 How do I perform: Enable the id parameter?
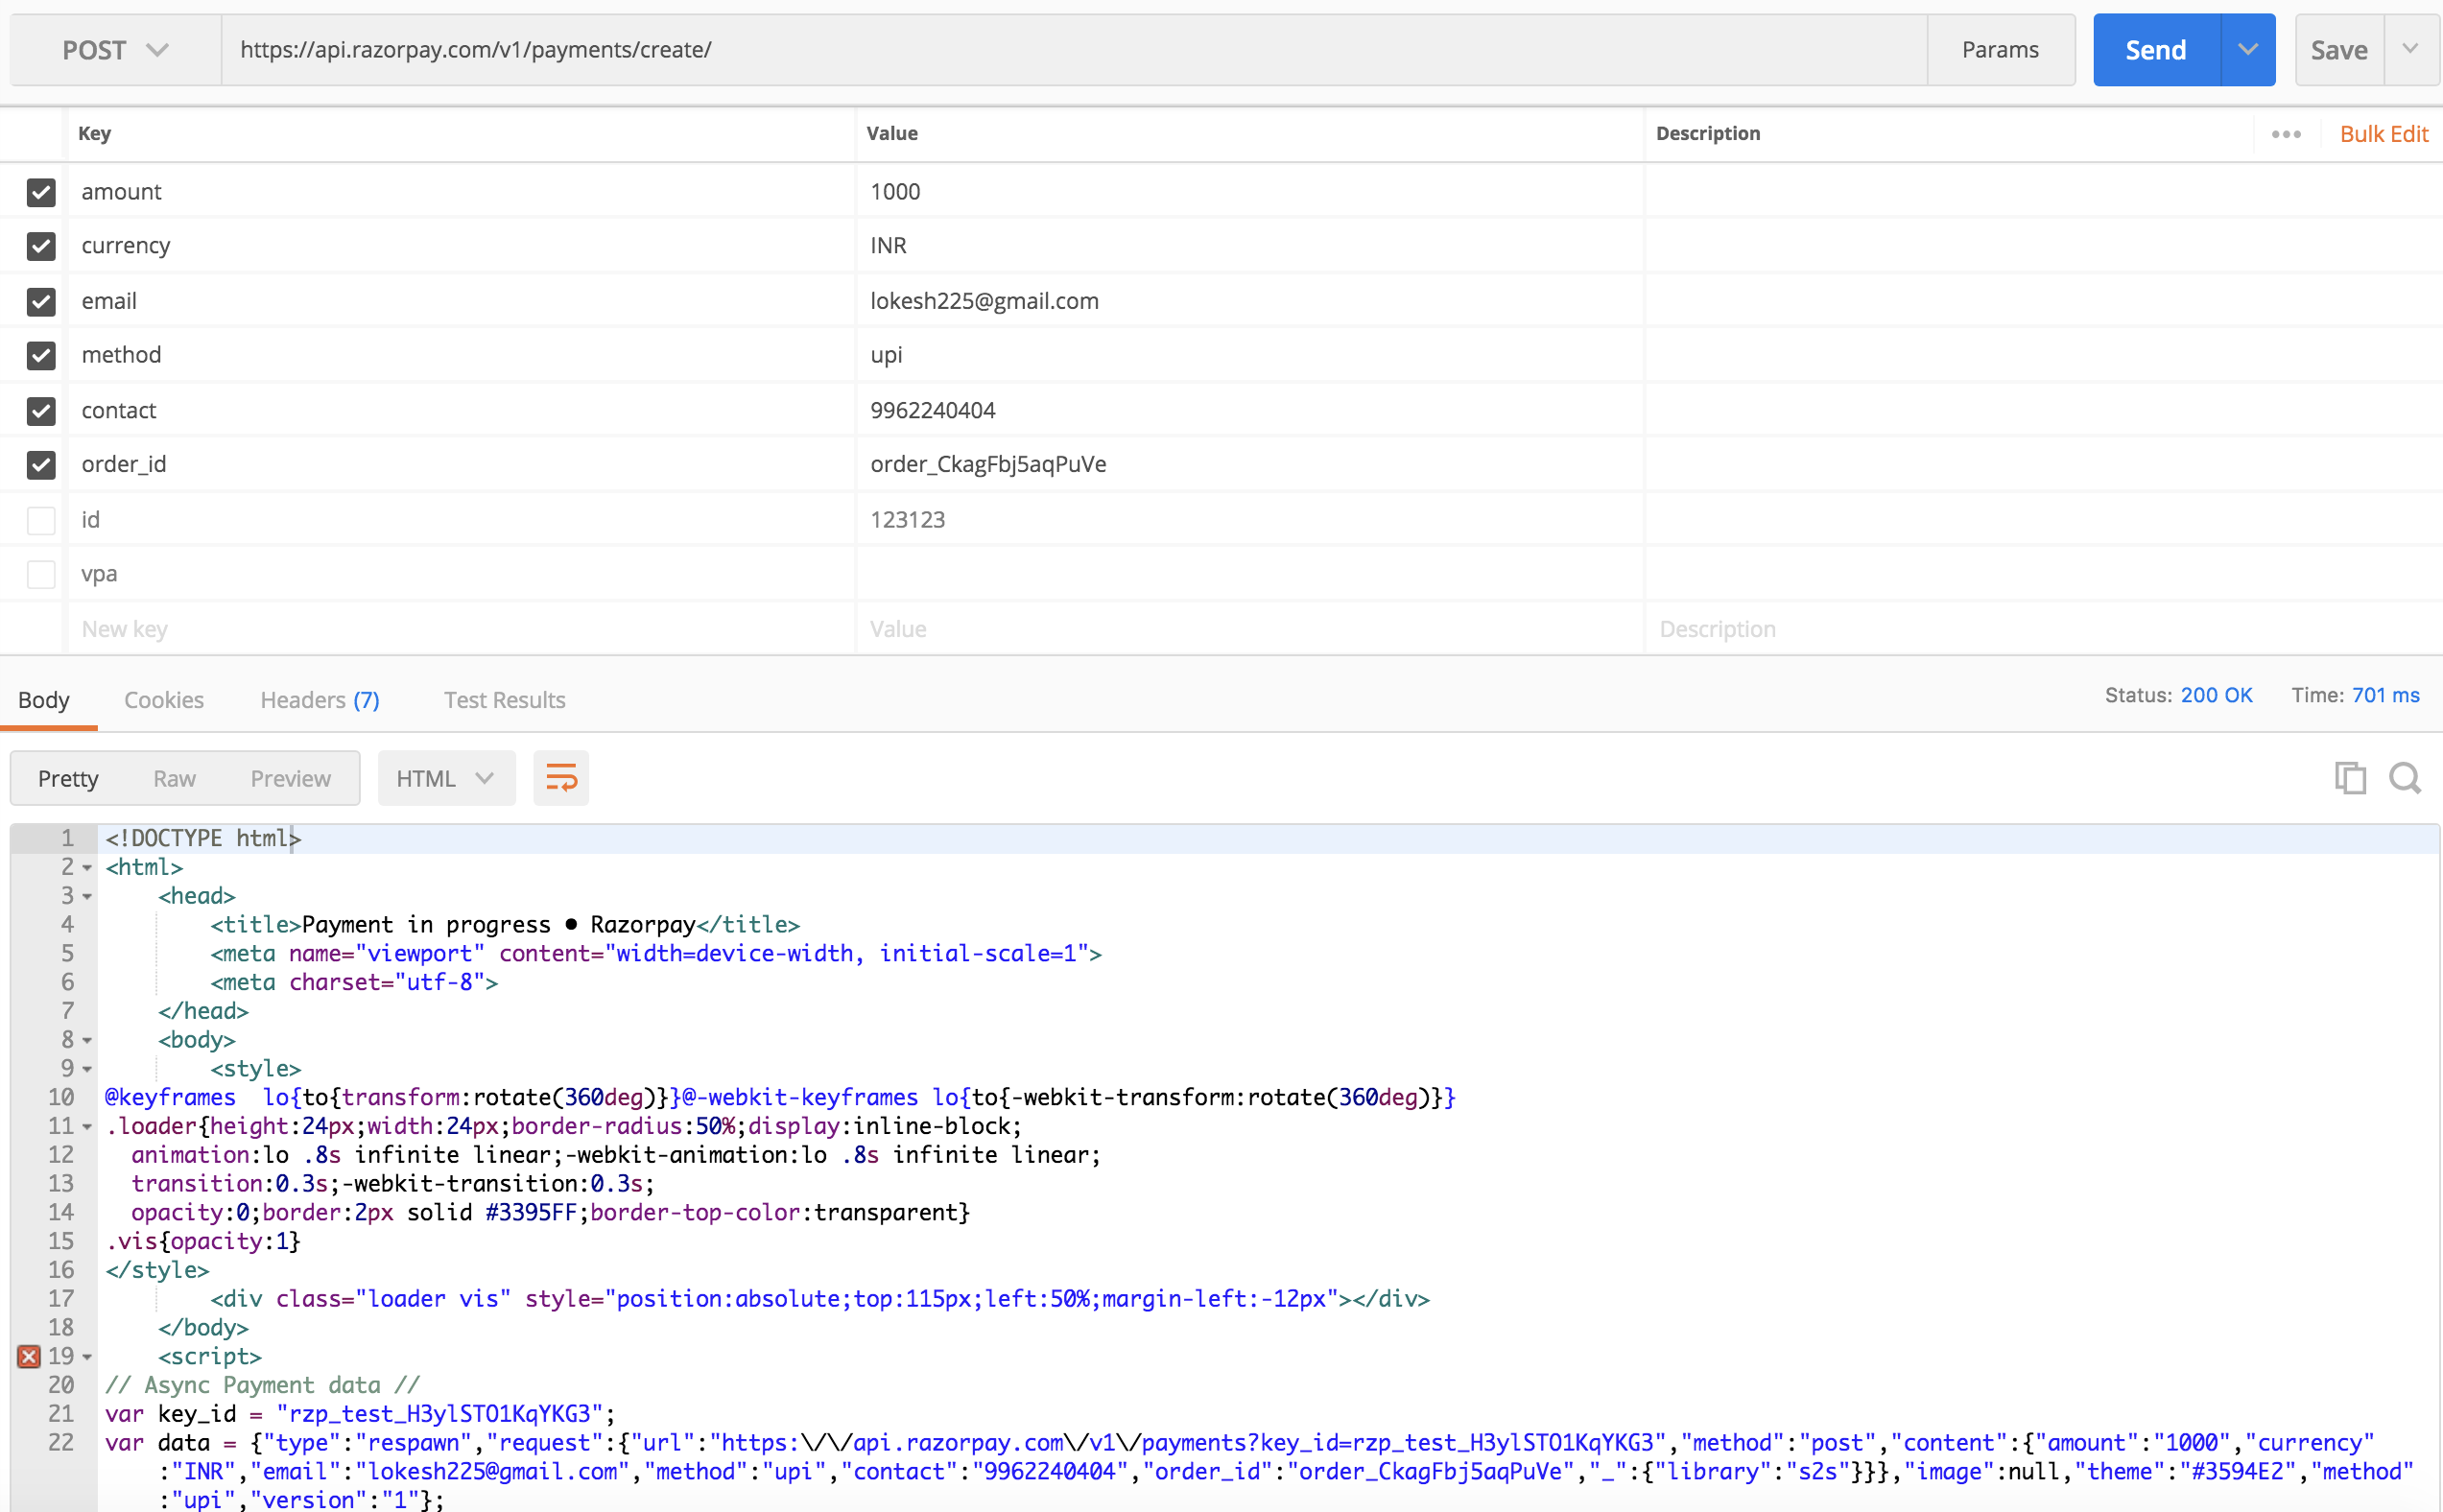point(40,519)
